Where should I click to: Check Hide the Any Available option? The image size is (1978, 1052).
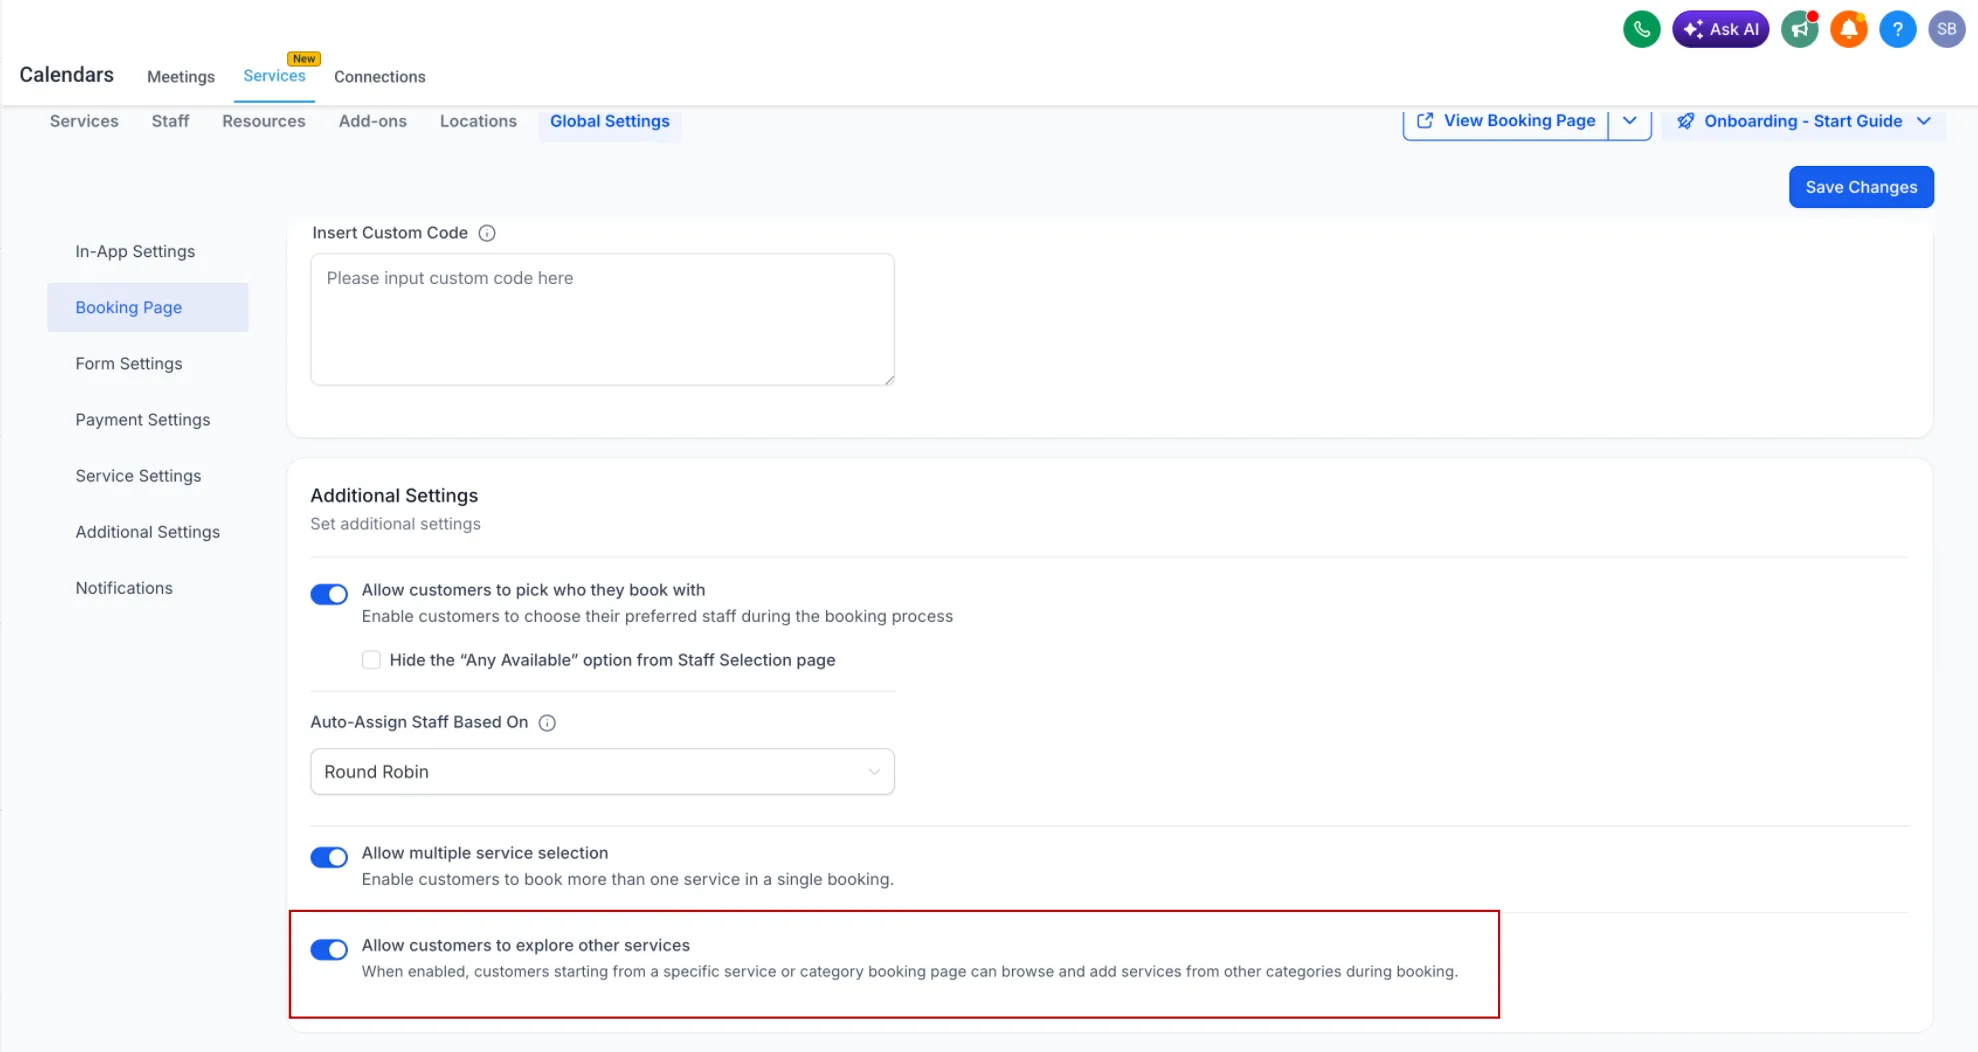371,660
